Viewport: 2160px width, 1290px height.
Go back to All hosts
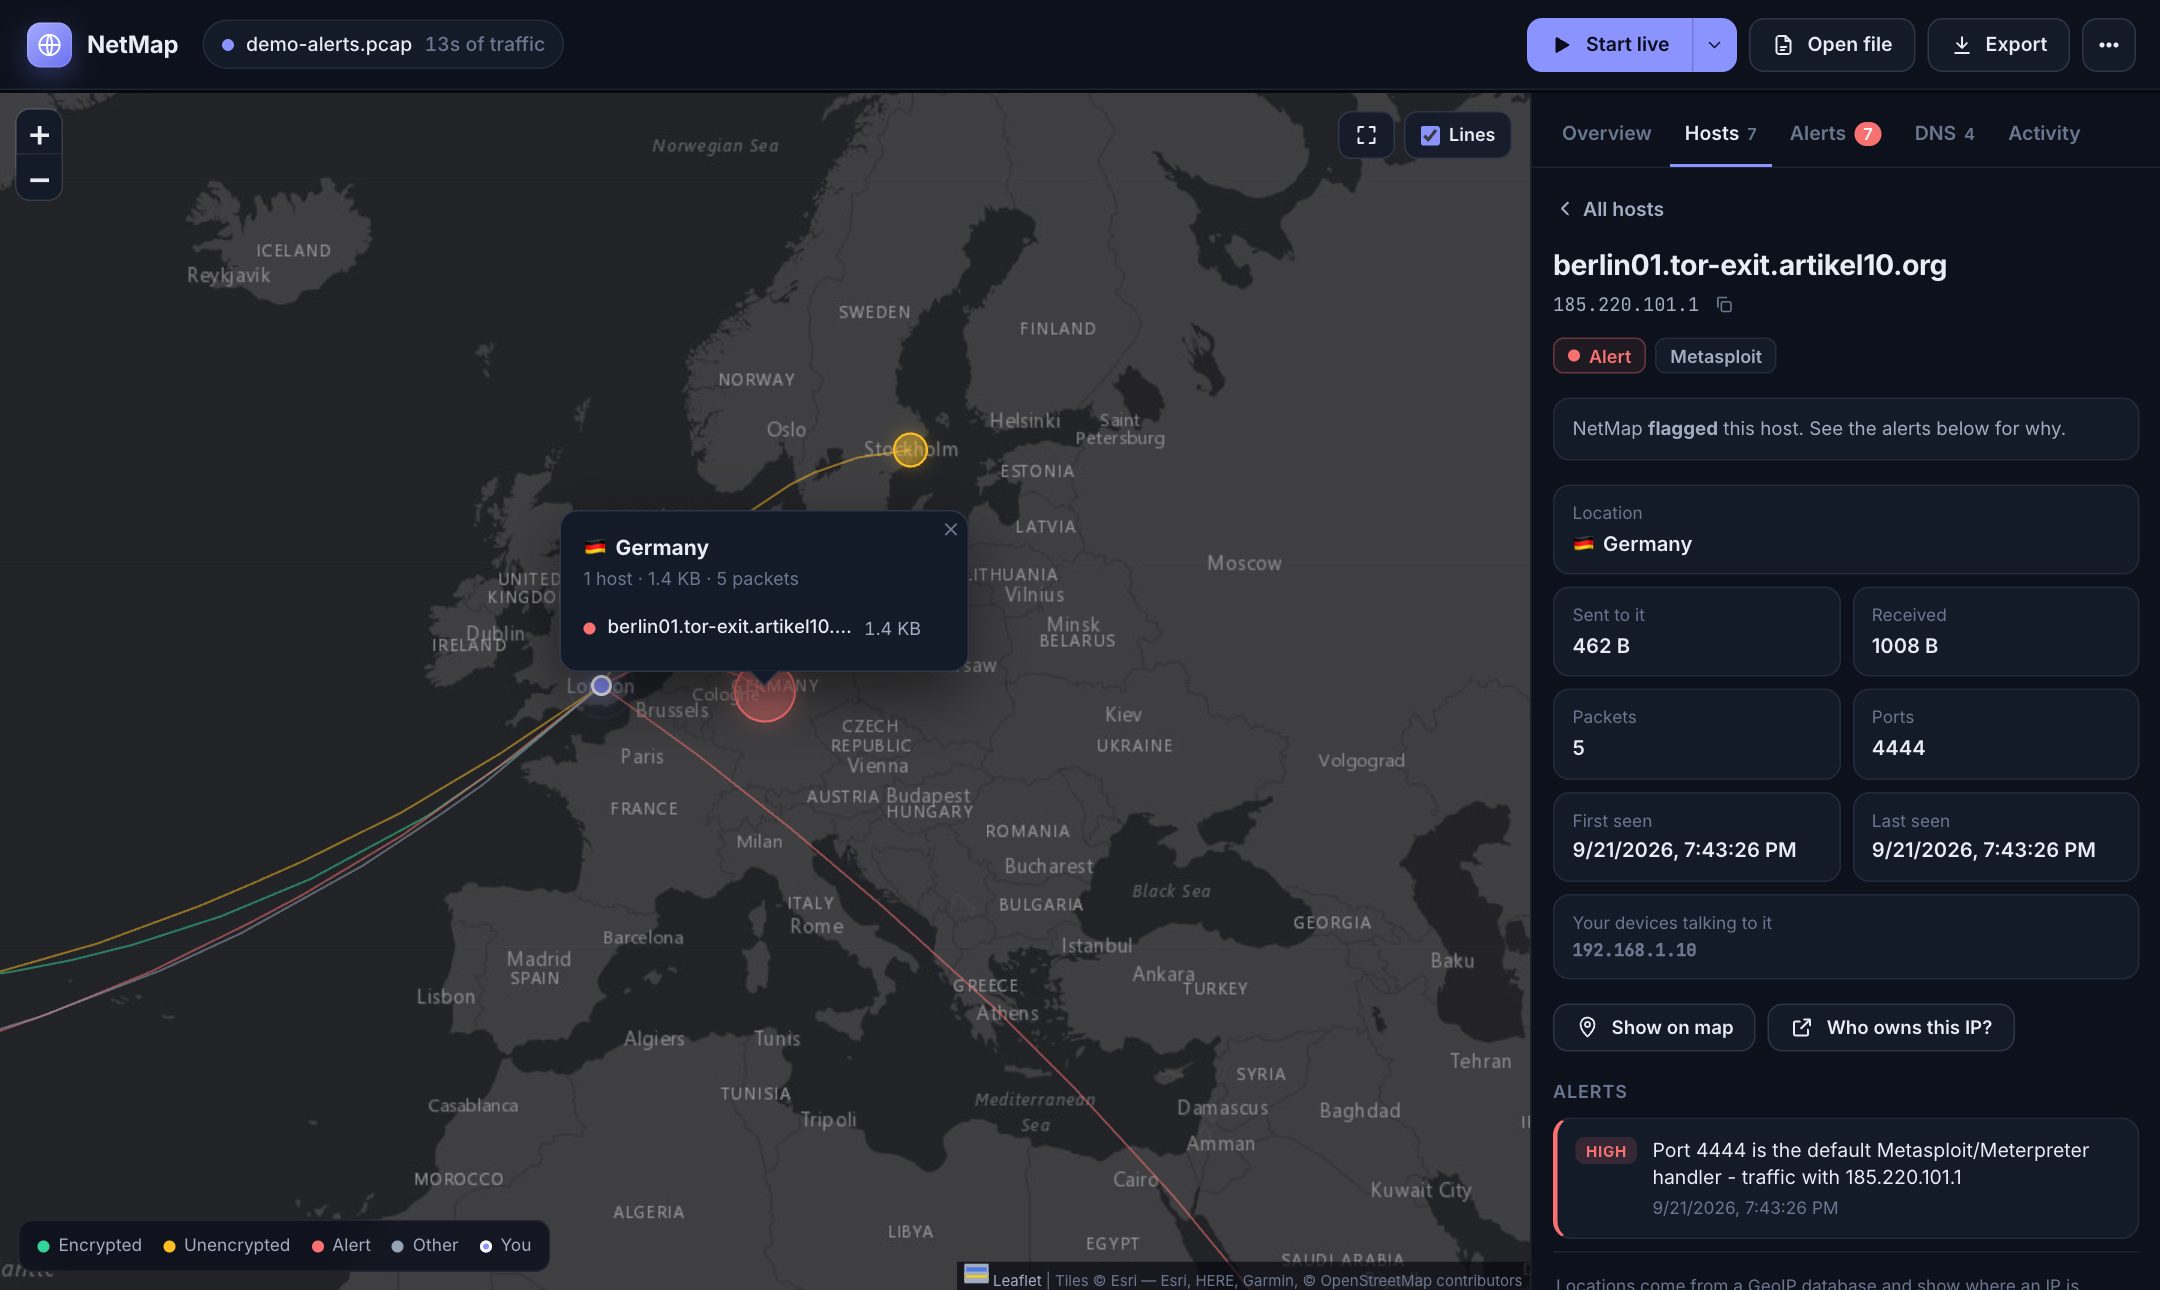(x=1611, y=209)
